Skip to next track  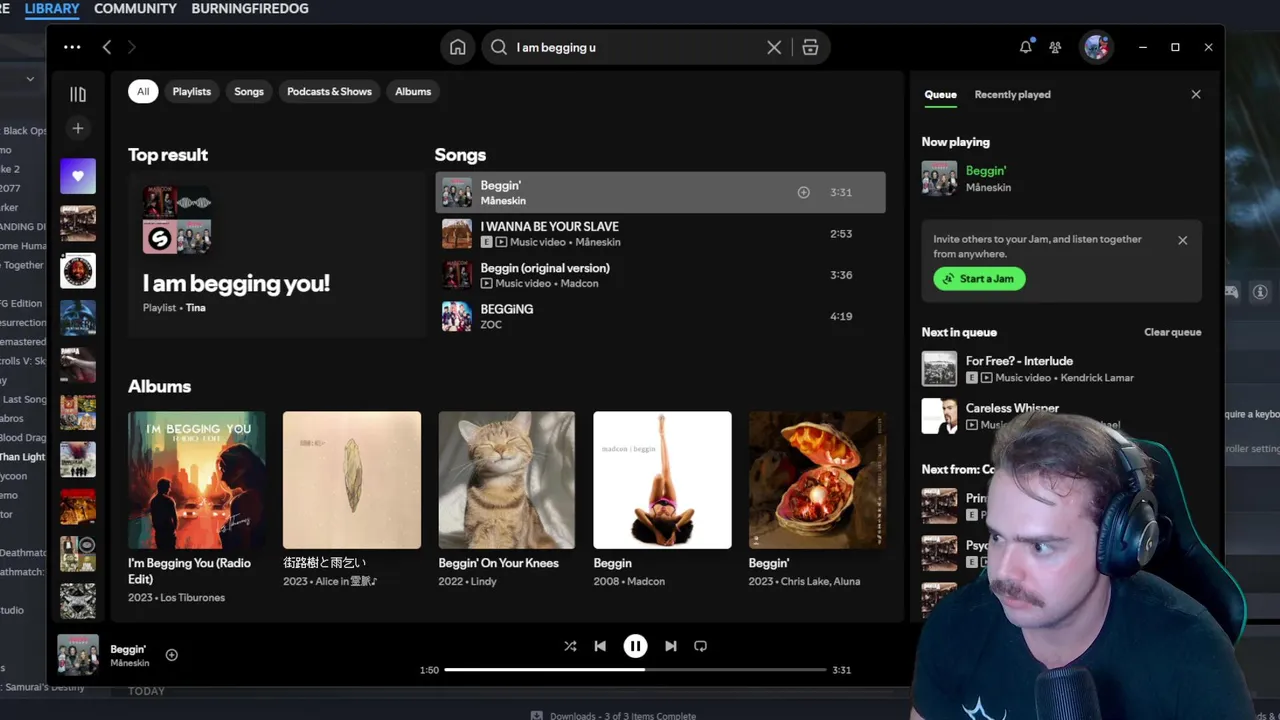click(x=671, y=646)
